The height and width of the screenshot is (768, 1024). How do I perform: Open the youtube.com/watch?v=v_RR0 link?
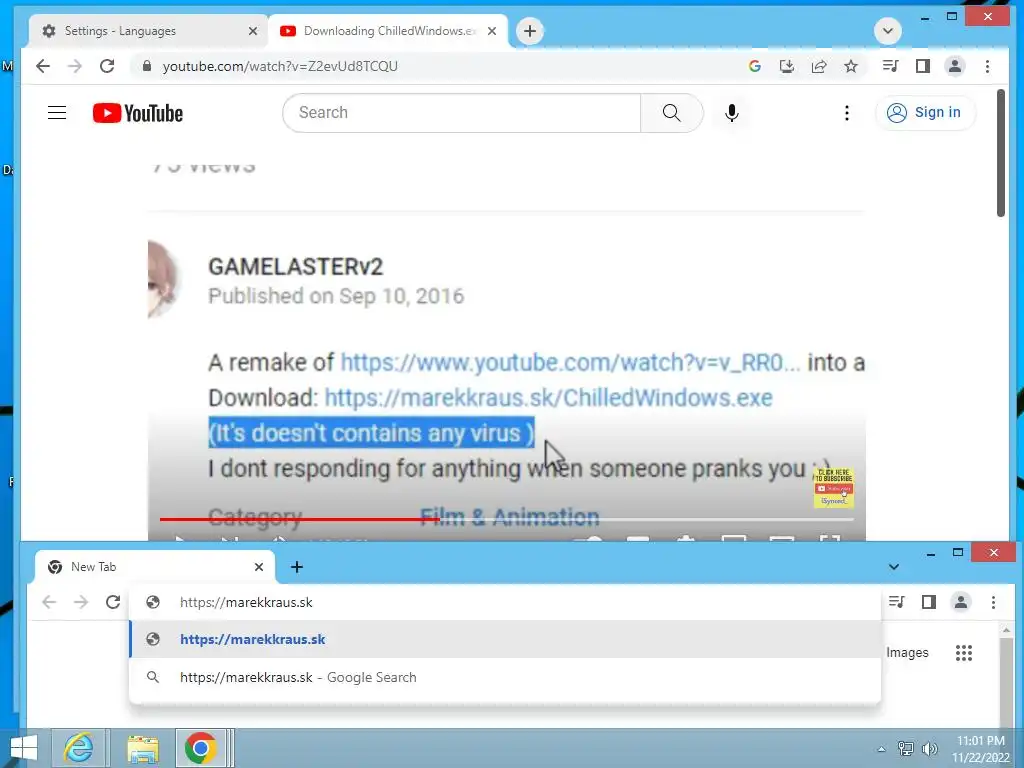(570, 362)
